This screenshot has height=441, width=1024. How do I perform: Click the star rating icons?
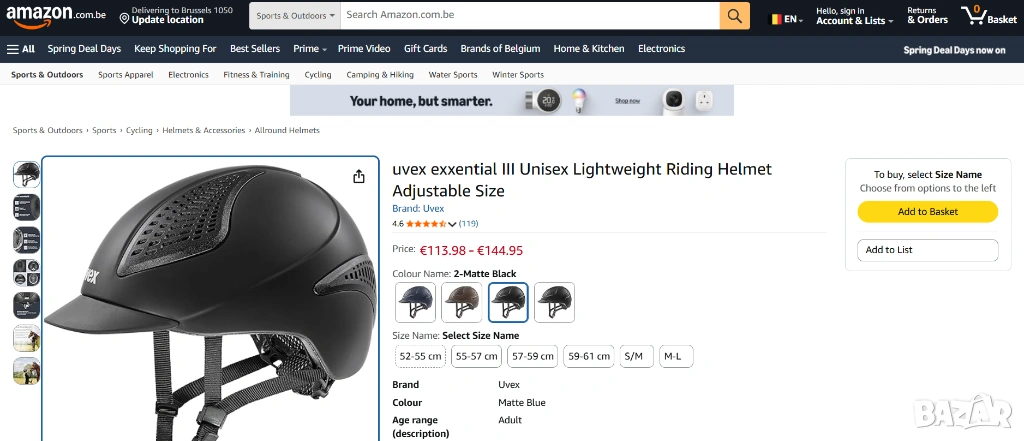tap(425, 224)
